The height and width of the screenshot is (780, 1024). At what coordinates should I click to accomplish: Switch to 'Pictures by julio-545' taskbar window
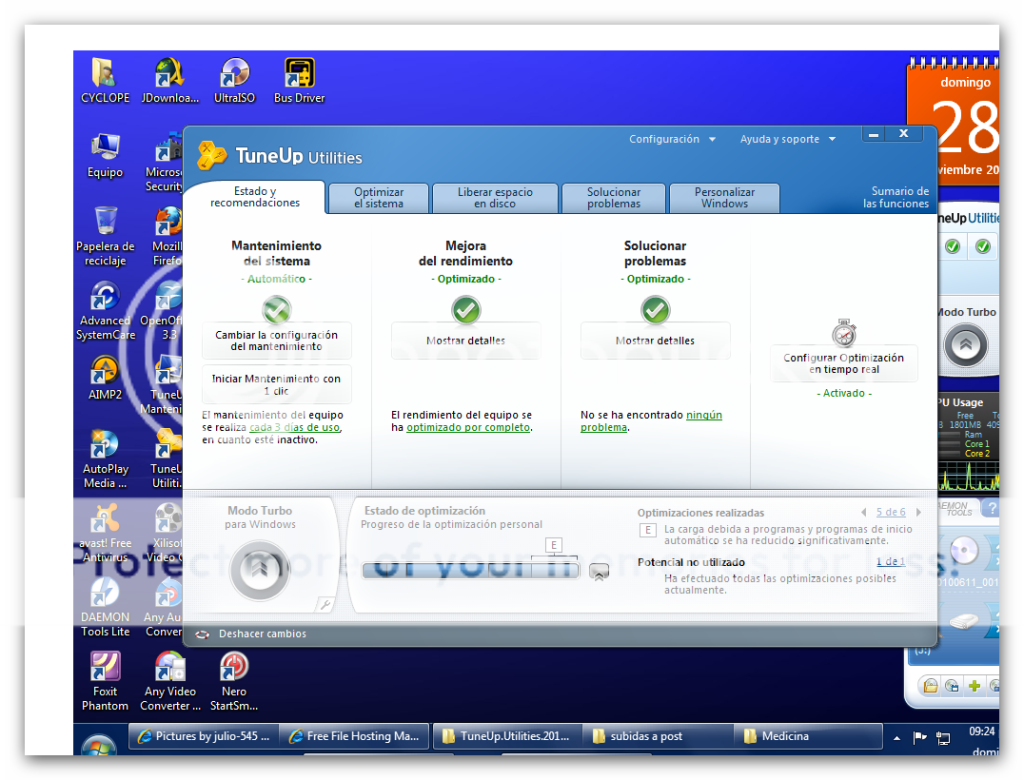point(204,736)
